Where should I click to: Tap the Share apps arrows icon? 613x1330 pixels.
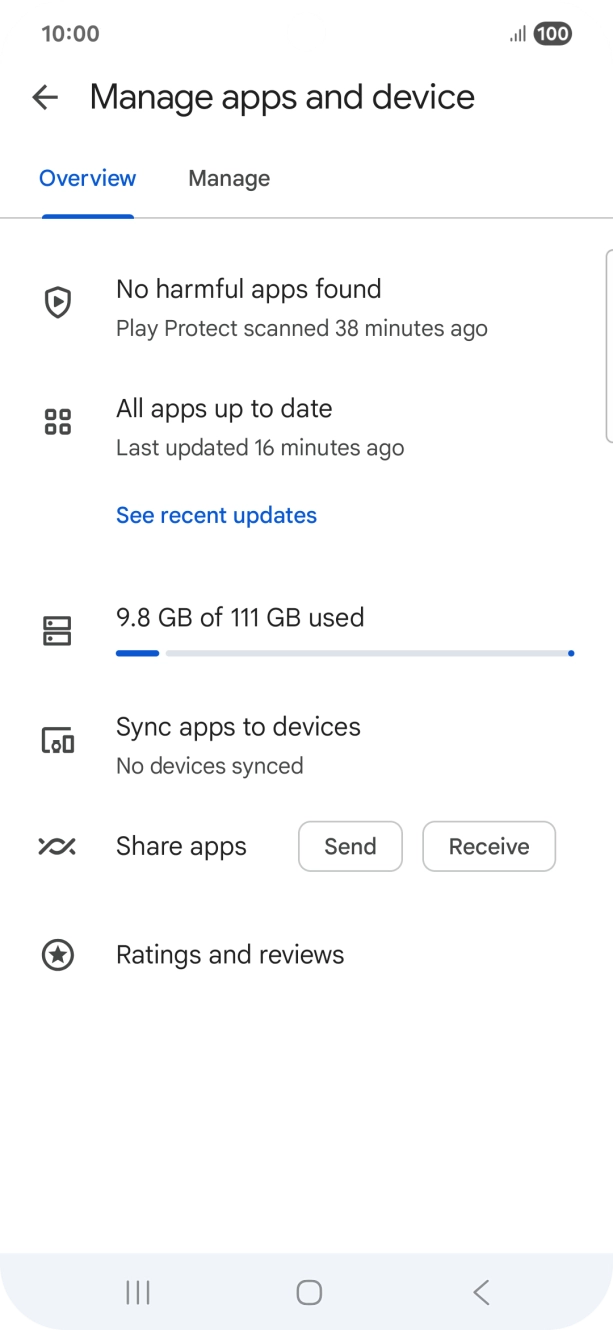pyautogui.click(x=57, y=846)
